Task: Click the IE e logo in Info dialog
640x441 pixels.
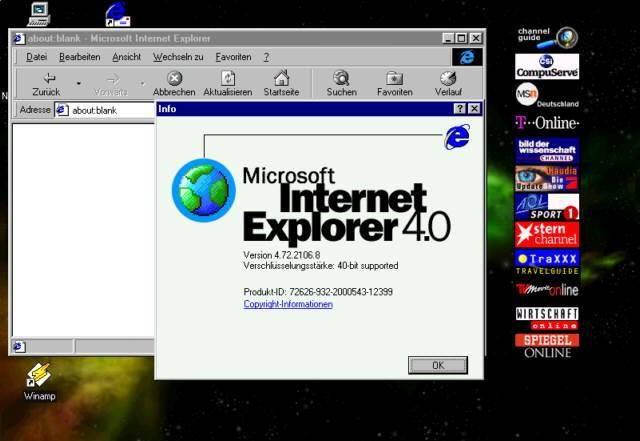Action: tap(457, 137)
